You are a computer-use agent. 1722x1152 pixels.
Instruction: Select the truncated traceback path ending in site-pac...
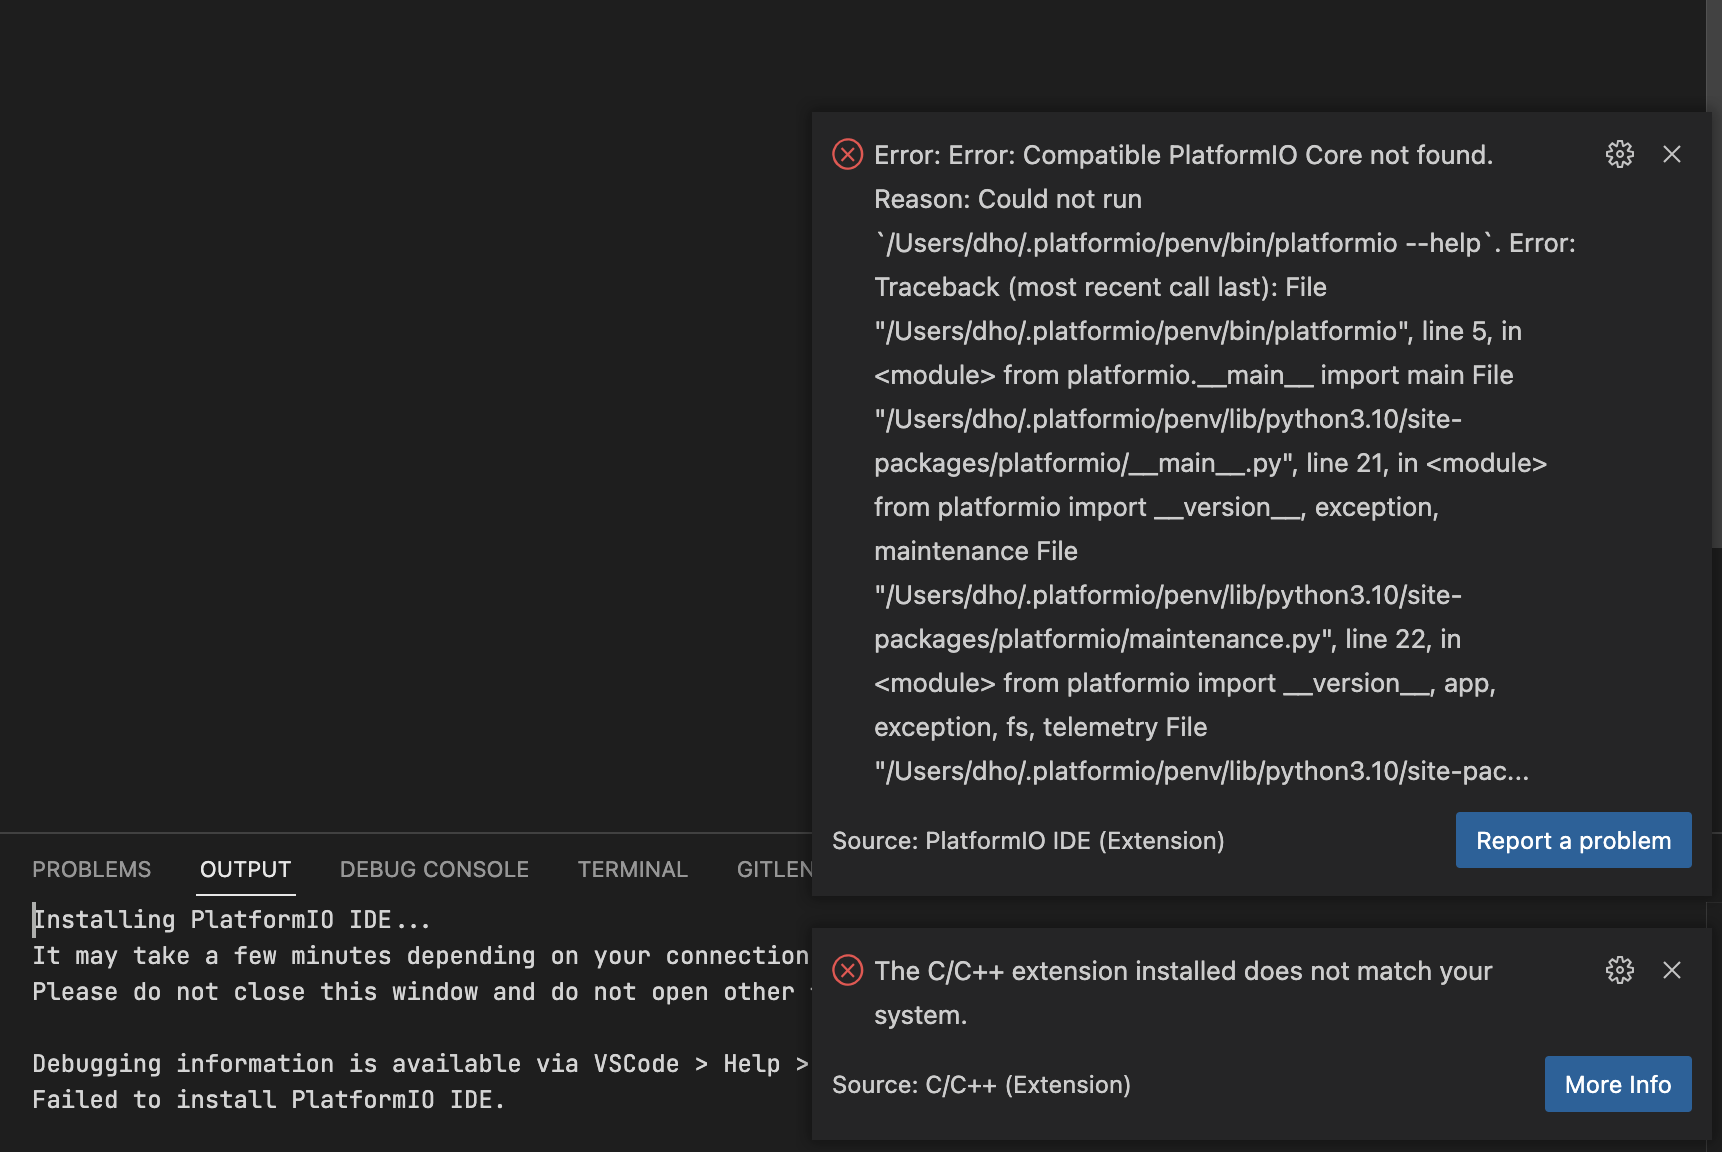tap(1200, 771)
